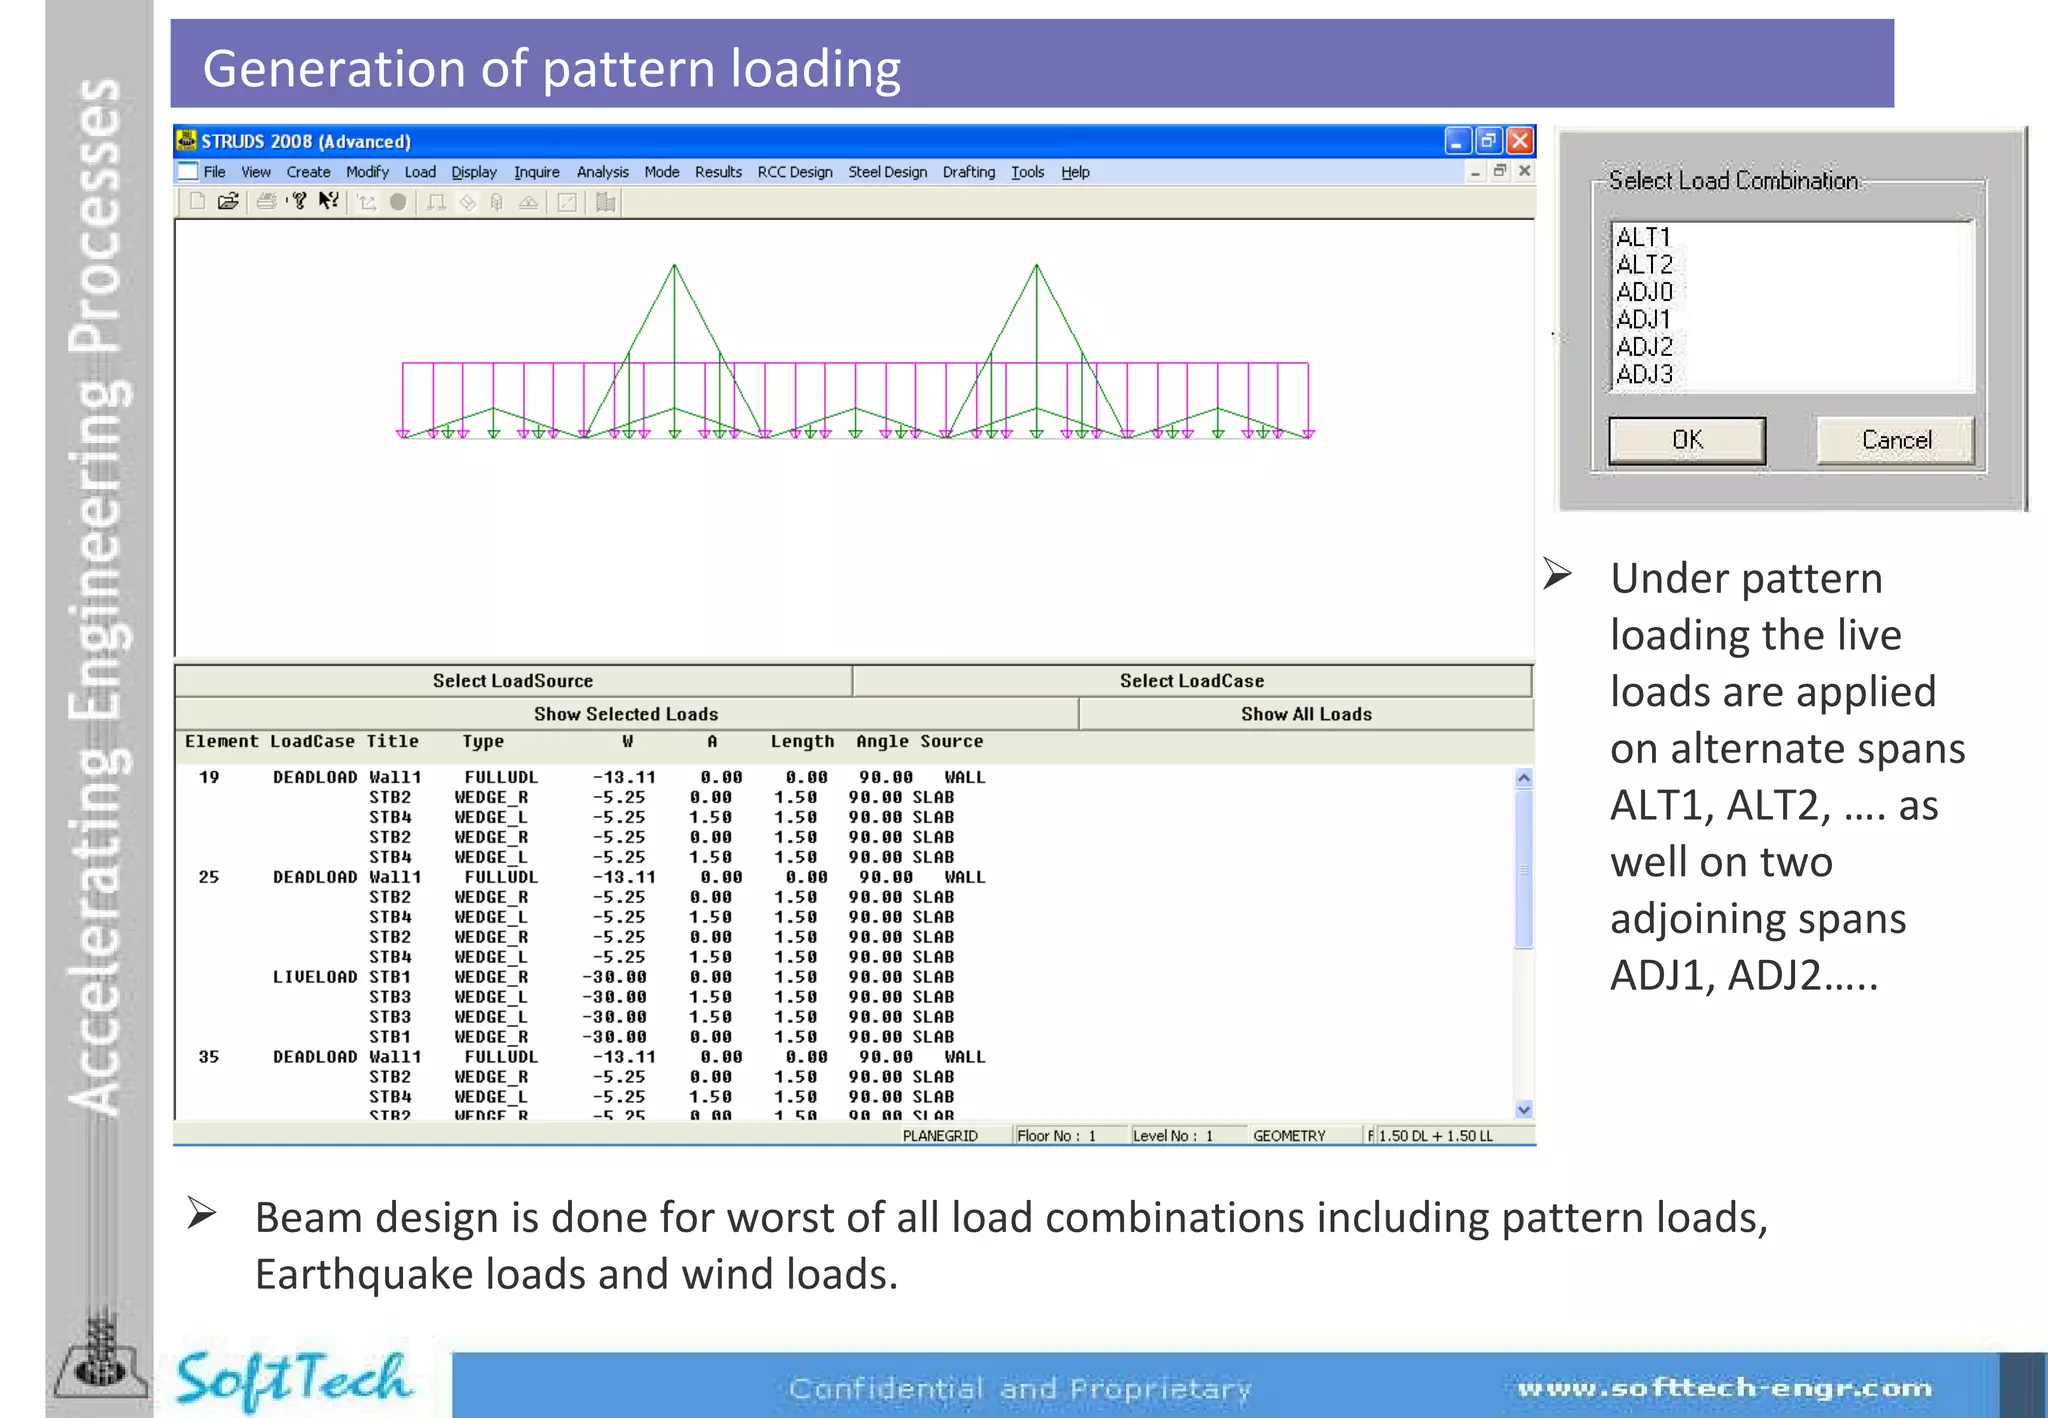Open the View menu
This screenshot has height=1418, width=2048.
256,172
